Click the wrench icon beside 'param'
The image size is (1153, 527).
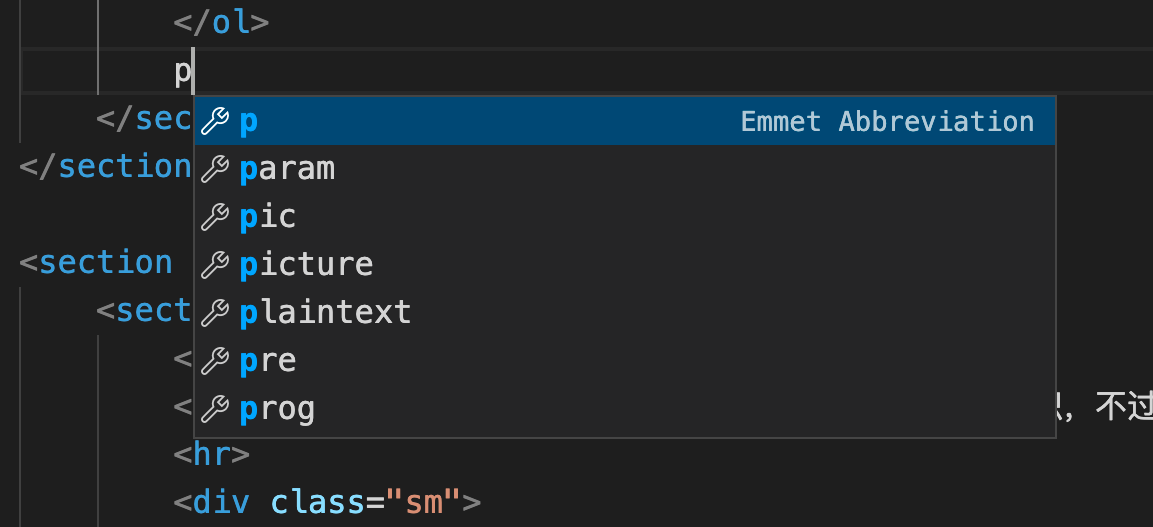(x=215, y=169)
